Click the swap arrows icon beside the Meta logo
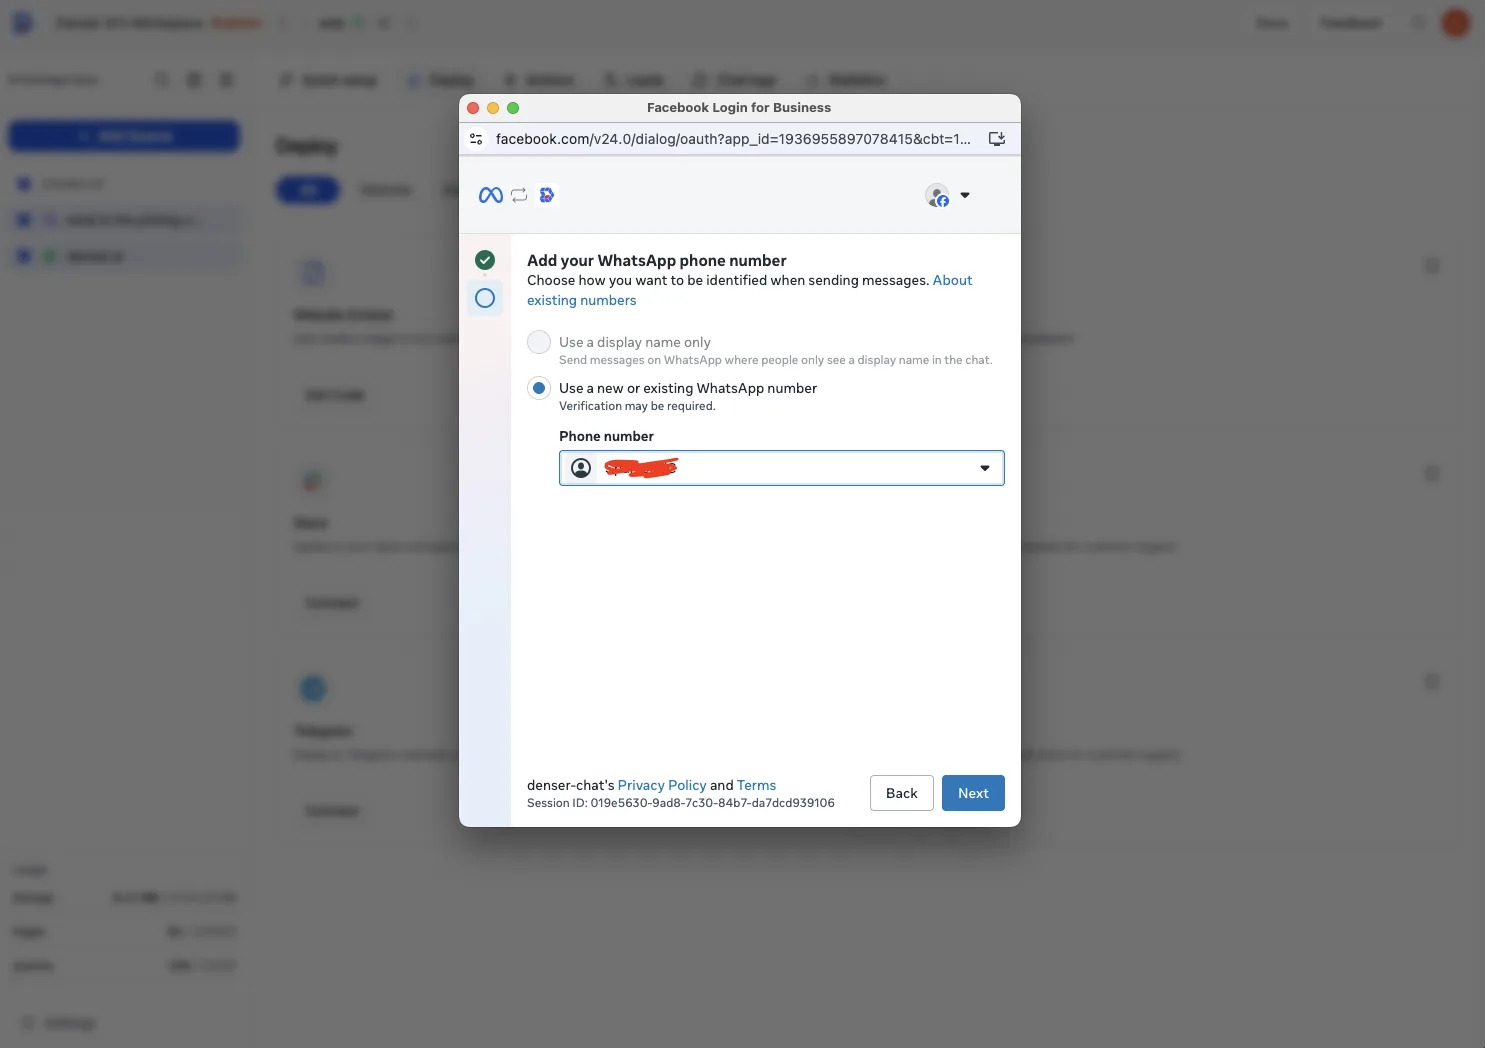This screenshot has height=1048, width=1485. click(519, 195)
